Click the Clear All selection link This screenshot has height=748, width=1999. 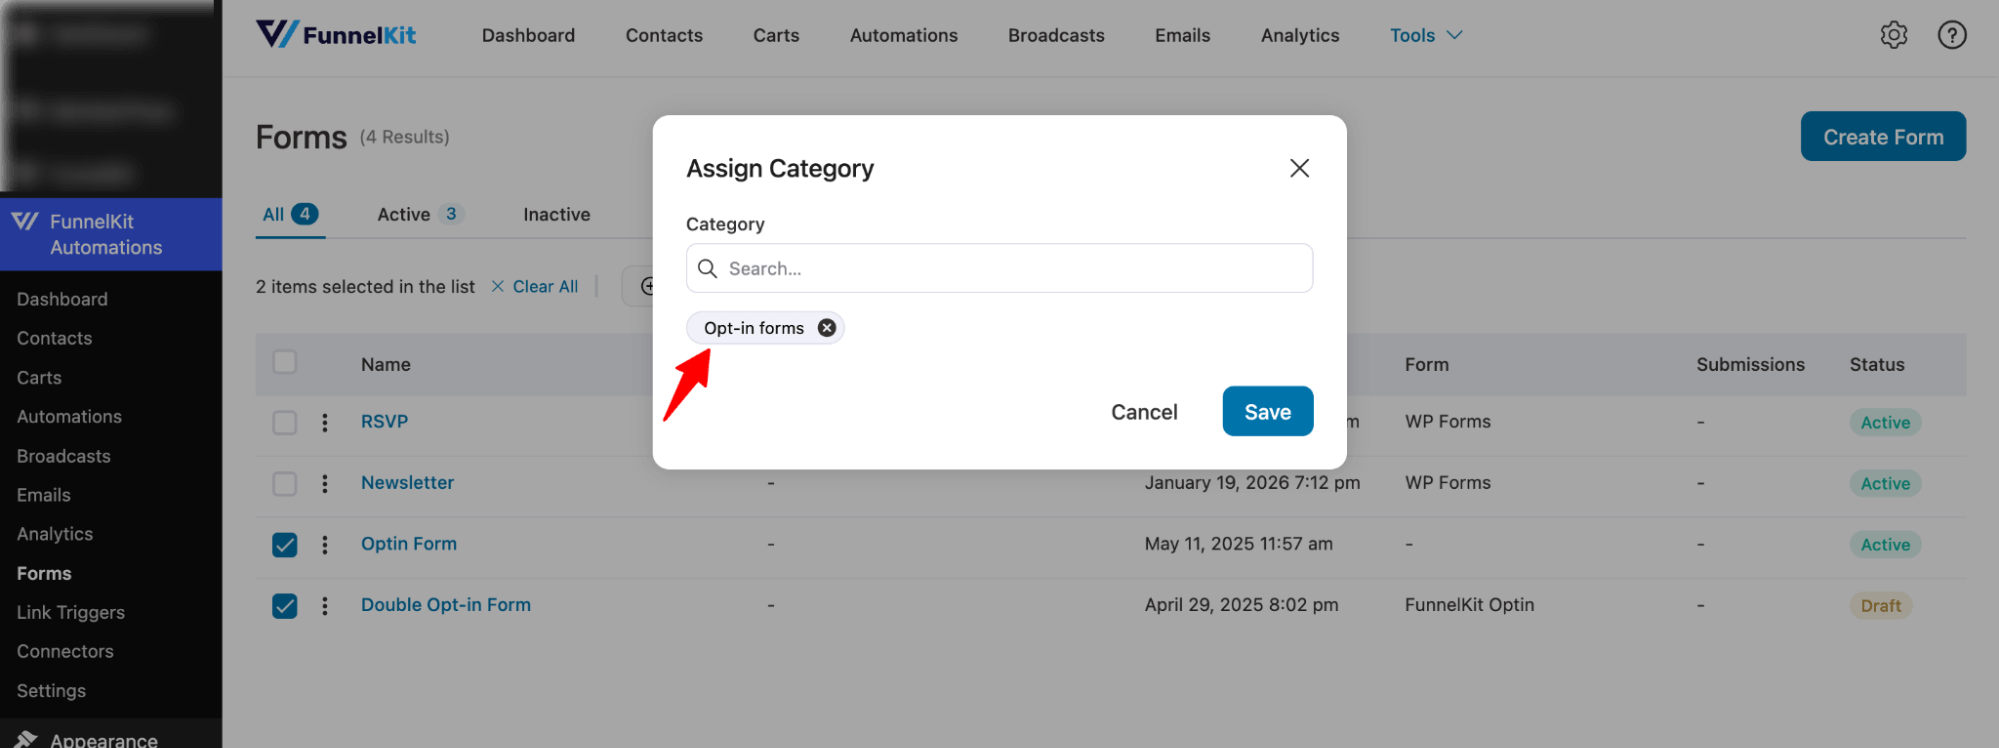(x=544, y=286)
